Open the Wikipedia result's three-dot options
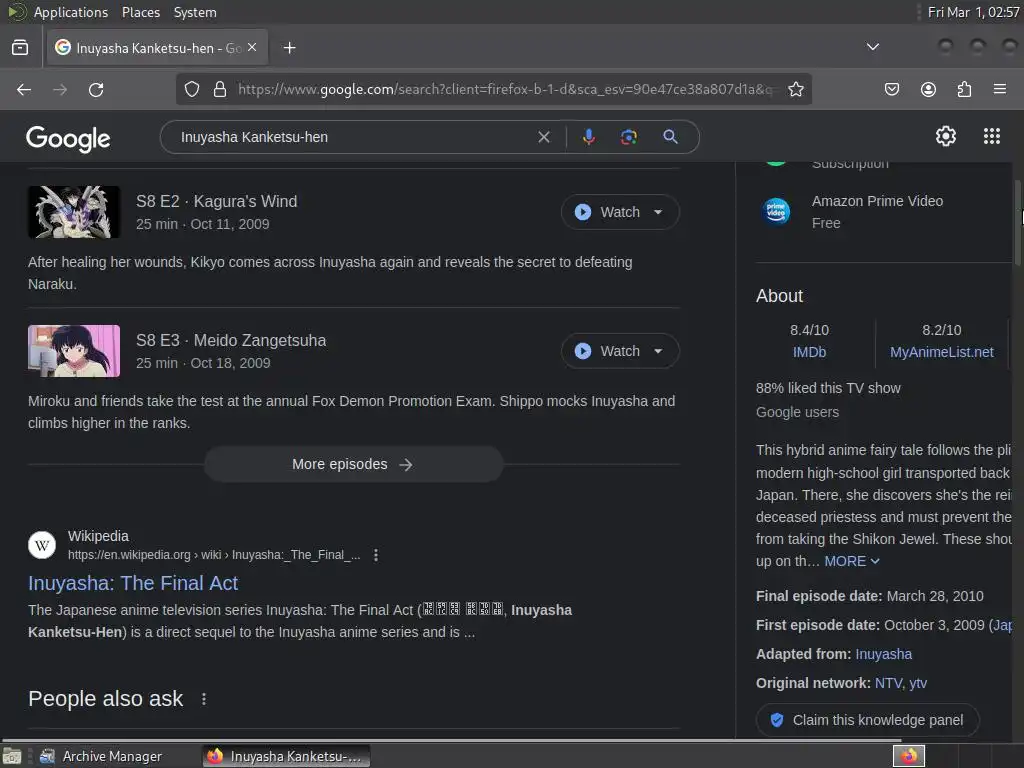Viewport: 1024px width, 768px height. pyautogui.click(x=376, y=555)
